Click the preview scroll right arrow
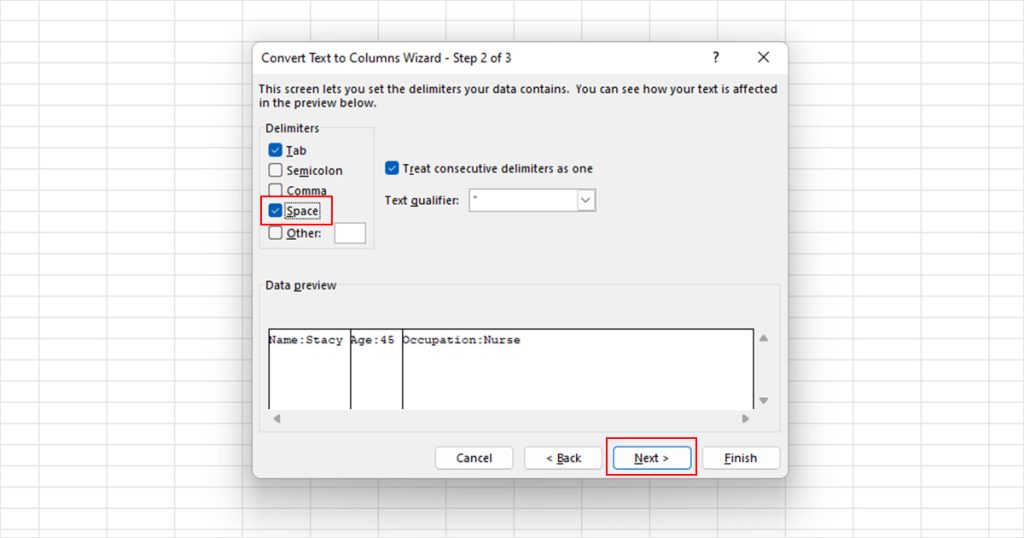This screenshot has width=1024, height=538. [x=745, y=419]
